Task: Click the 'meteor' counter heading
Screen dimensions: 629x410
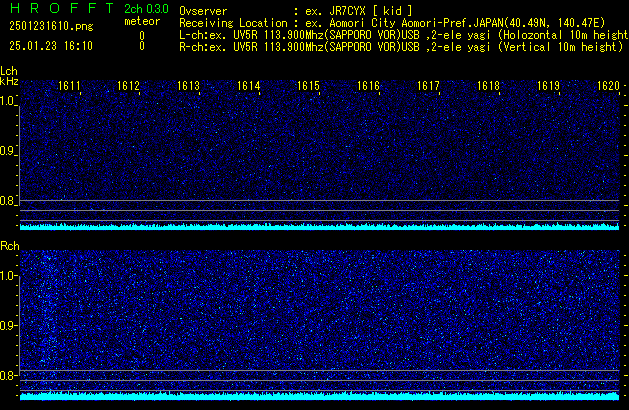Action: (x=142, y=21)
